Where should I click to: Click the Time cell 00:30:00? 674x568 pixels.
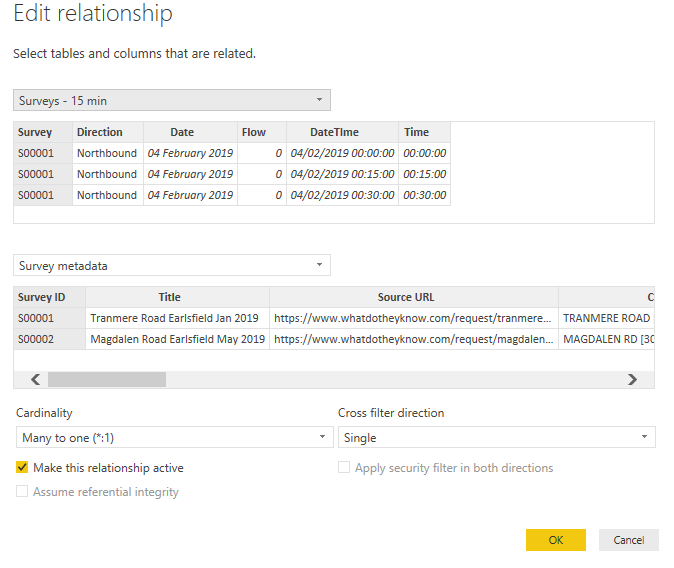(x=424, y=195)
